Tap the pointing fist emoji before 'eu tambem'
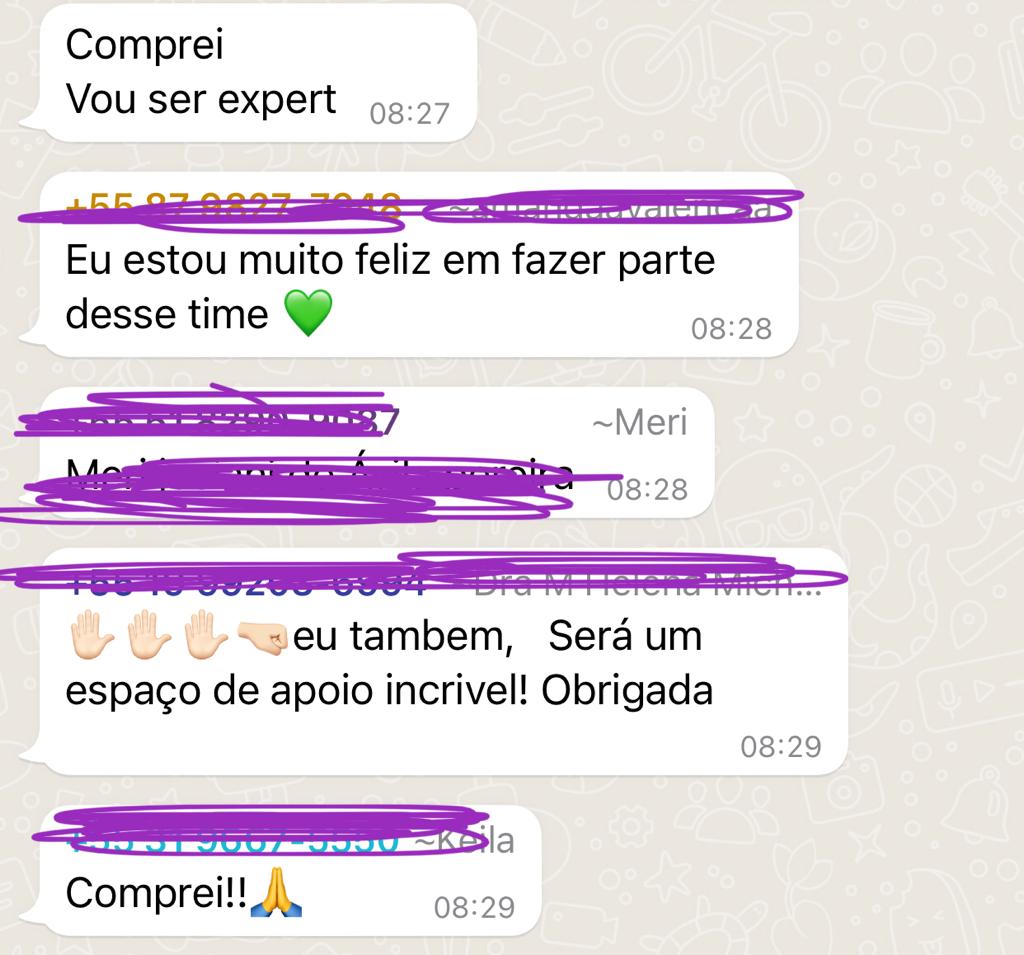 pos(262,636)
